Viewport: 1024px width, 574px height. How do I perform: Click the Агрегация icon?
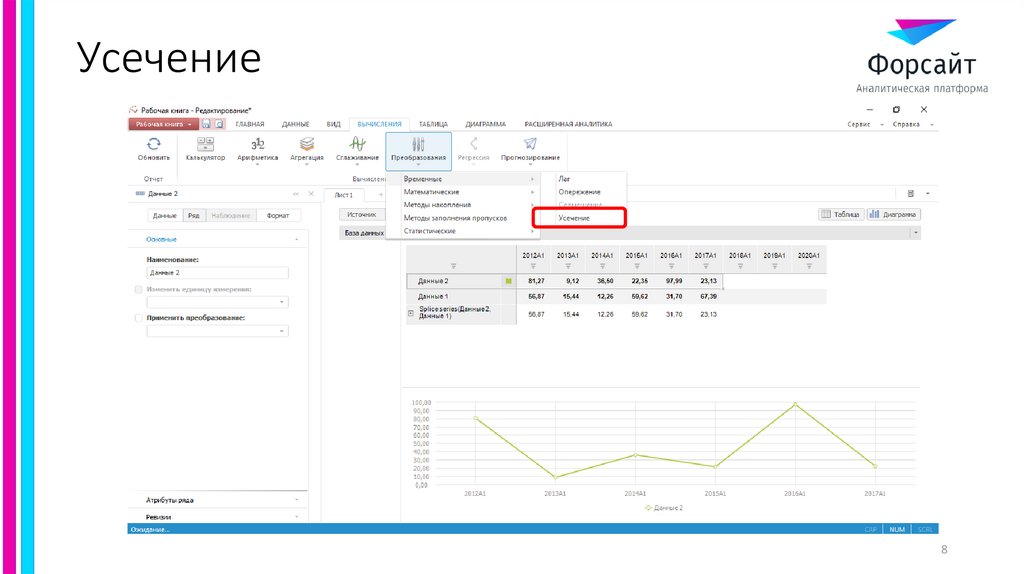click(x=306, y=145)
